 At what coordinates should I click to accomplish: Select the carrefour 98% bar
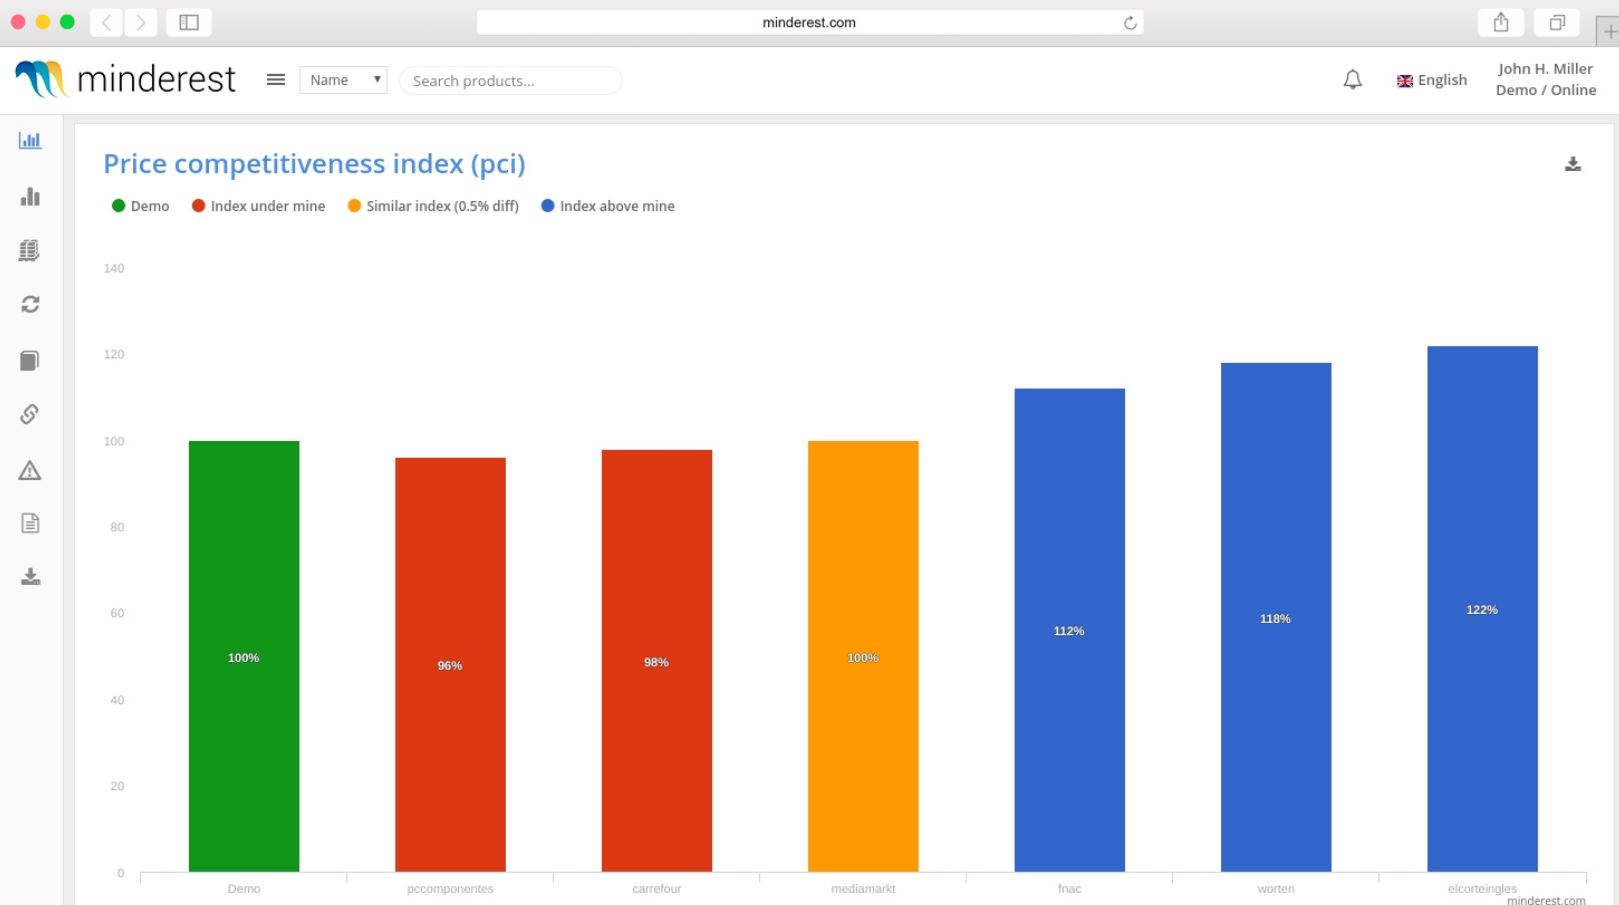(657, 661)
